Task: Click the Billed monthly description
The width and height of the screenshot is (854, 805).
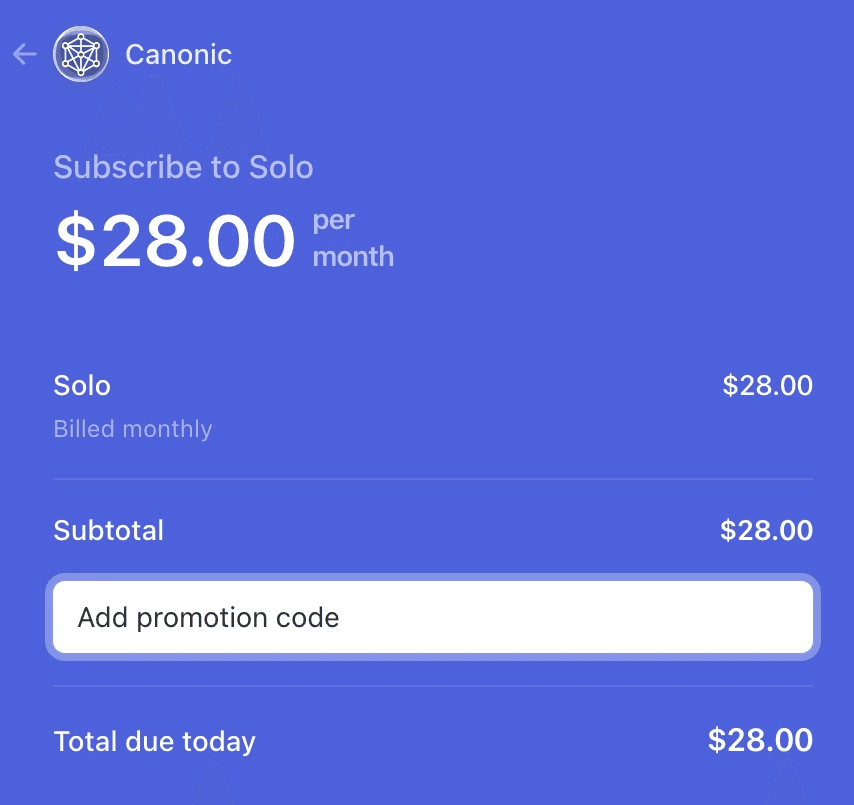Action: click(x=133, y=429)
